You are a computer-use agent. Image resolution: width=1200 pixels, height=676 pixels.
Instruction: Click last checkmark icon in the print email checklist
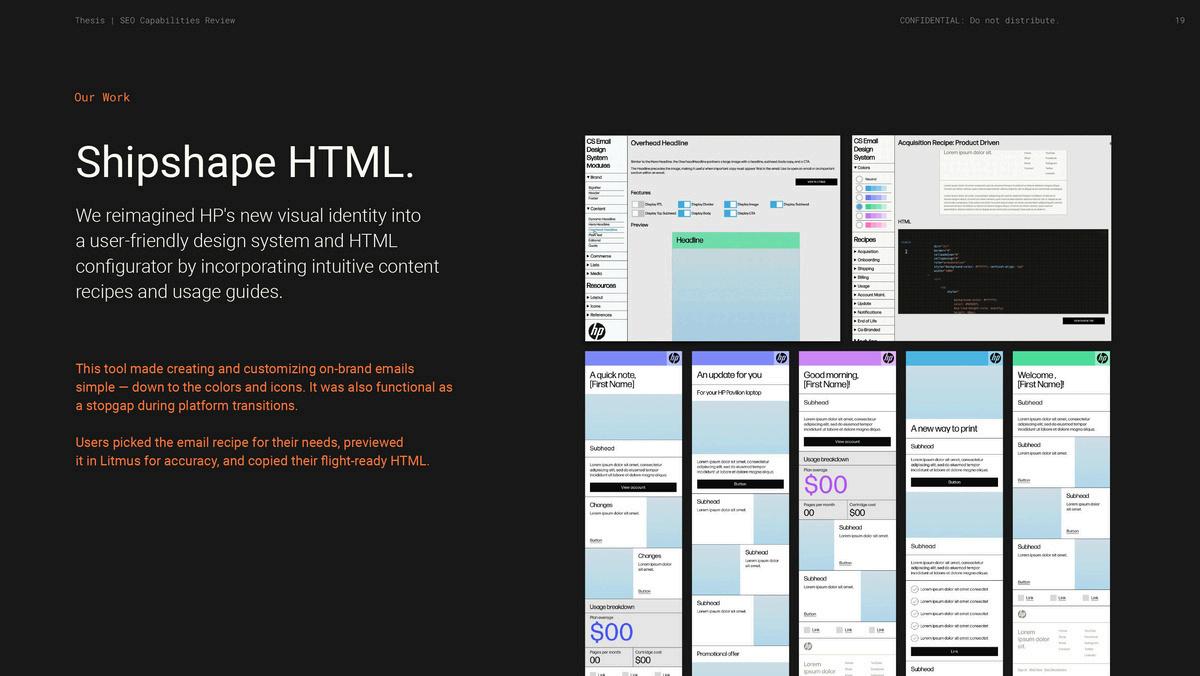pyautogui.click(x=915, y=638)
